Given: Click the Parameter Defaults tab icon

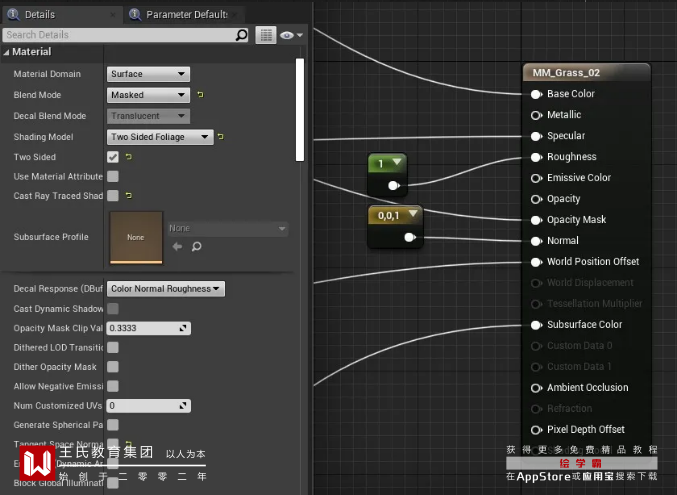Looking at the screenshot, I should (x=135, y=14).
